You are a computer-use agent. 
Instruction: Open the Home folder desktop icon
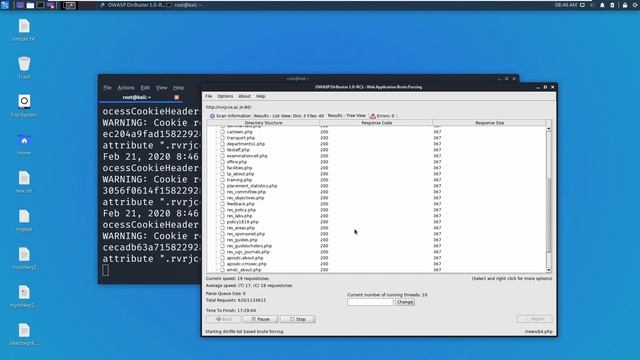point(24,140)
